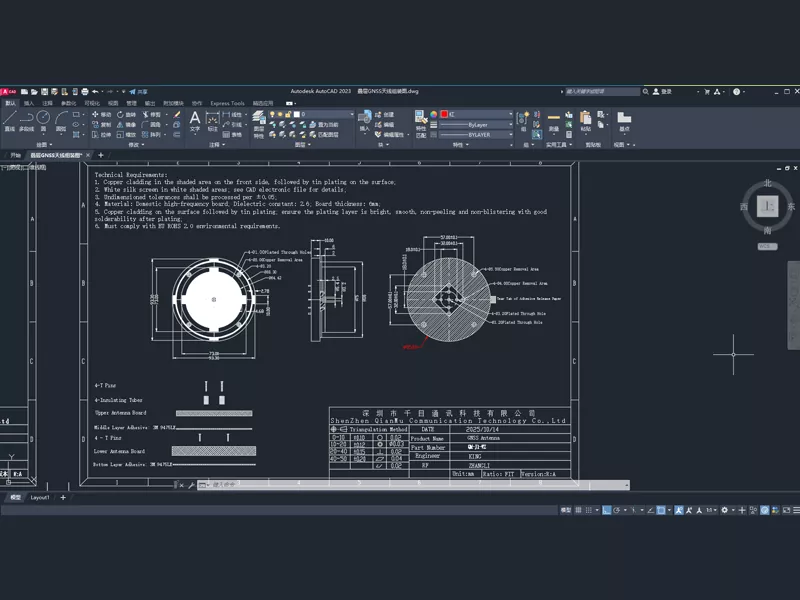Toggle polar tracking in status bar
This screenshot has width=800, height=600.
pyautogui.click(x=616, y=510)
